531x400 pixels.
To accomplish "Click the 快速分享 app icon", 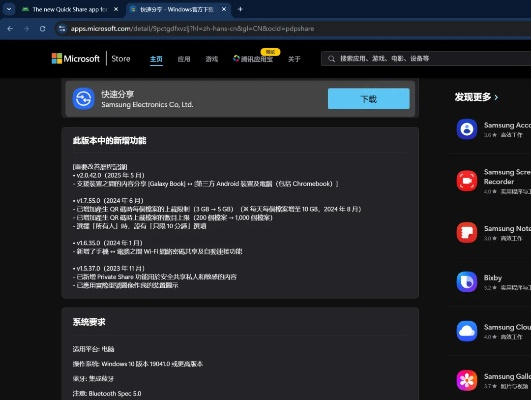I will [x=83, y=99].
